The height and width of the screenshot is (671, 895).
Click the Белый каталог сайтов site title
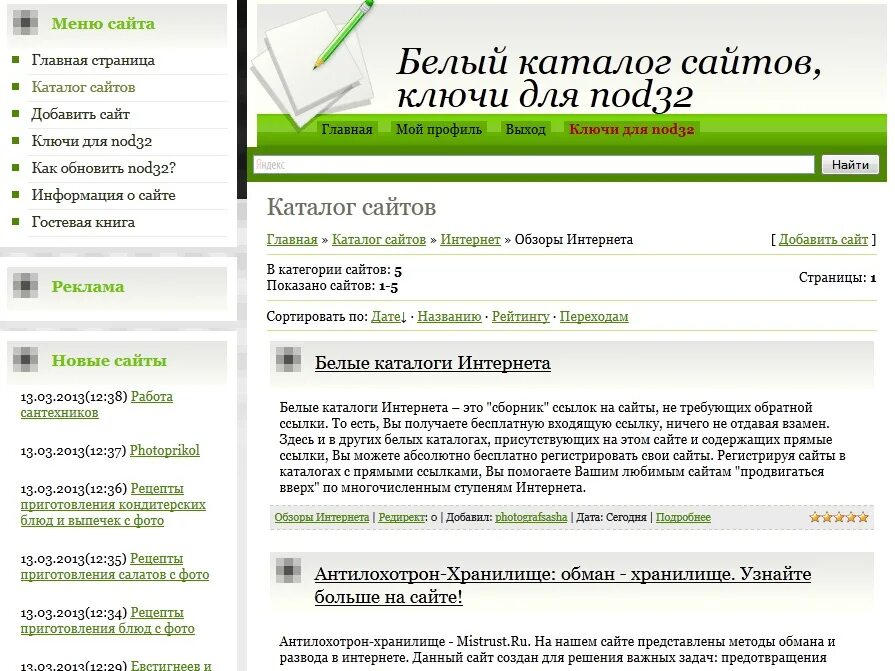point(609,78)
